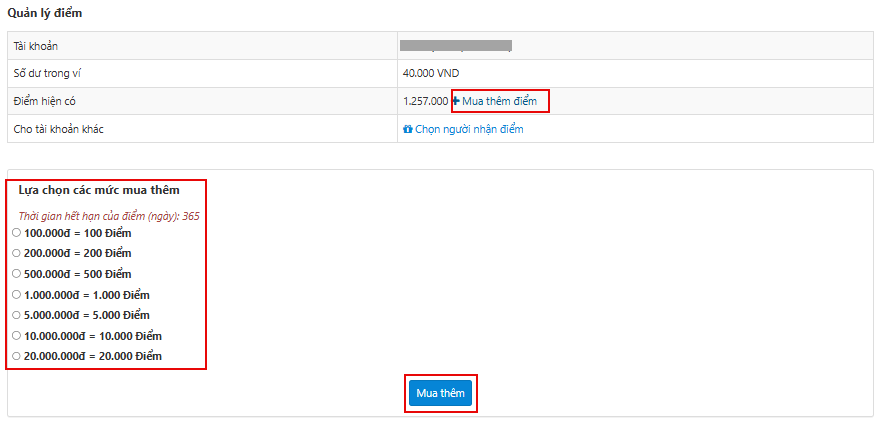Click the 1.257.000 current points value
Screen dimensions: 878x424
[425, 102]
